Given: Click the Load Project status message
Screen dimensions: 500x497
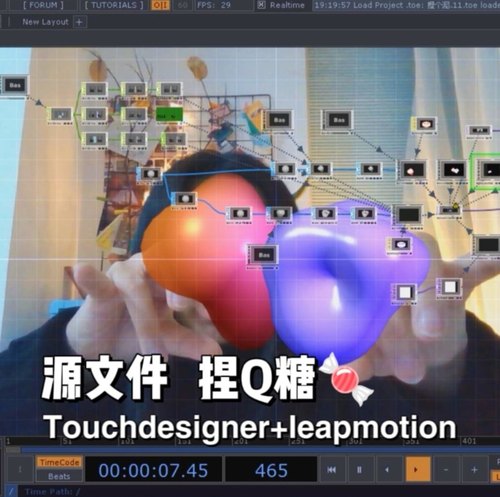Looking at the screenshot, I should 407,5.
